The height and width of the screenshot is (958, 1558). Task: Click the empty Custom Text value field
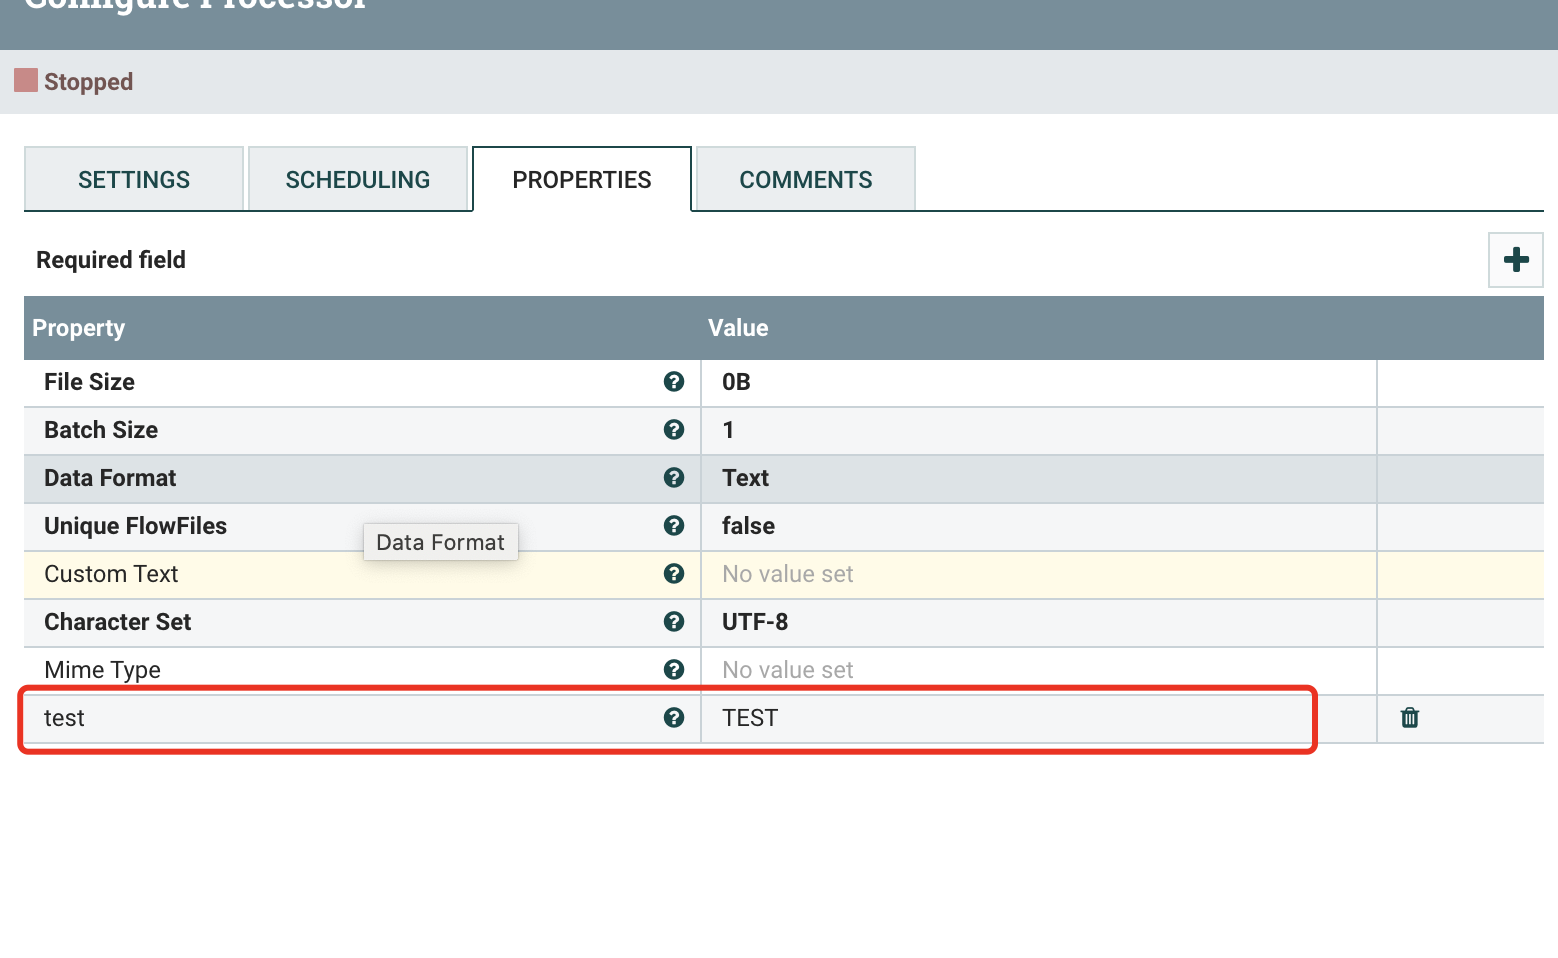[x=1038, y=574]
